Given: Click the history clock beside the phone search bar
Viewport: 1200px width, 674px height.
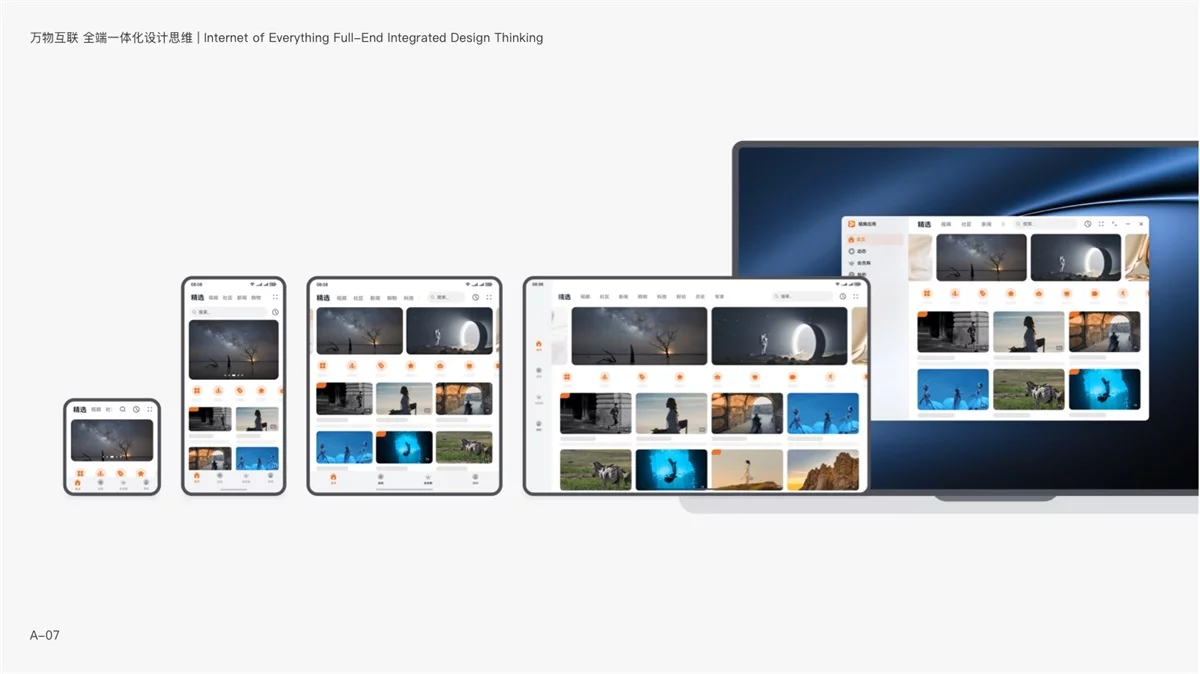Looking at the screenshot, I should (275, 312).
